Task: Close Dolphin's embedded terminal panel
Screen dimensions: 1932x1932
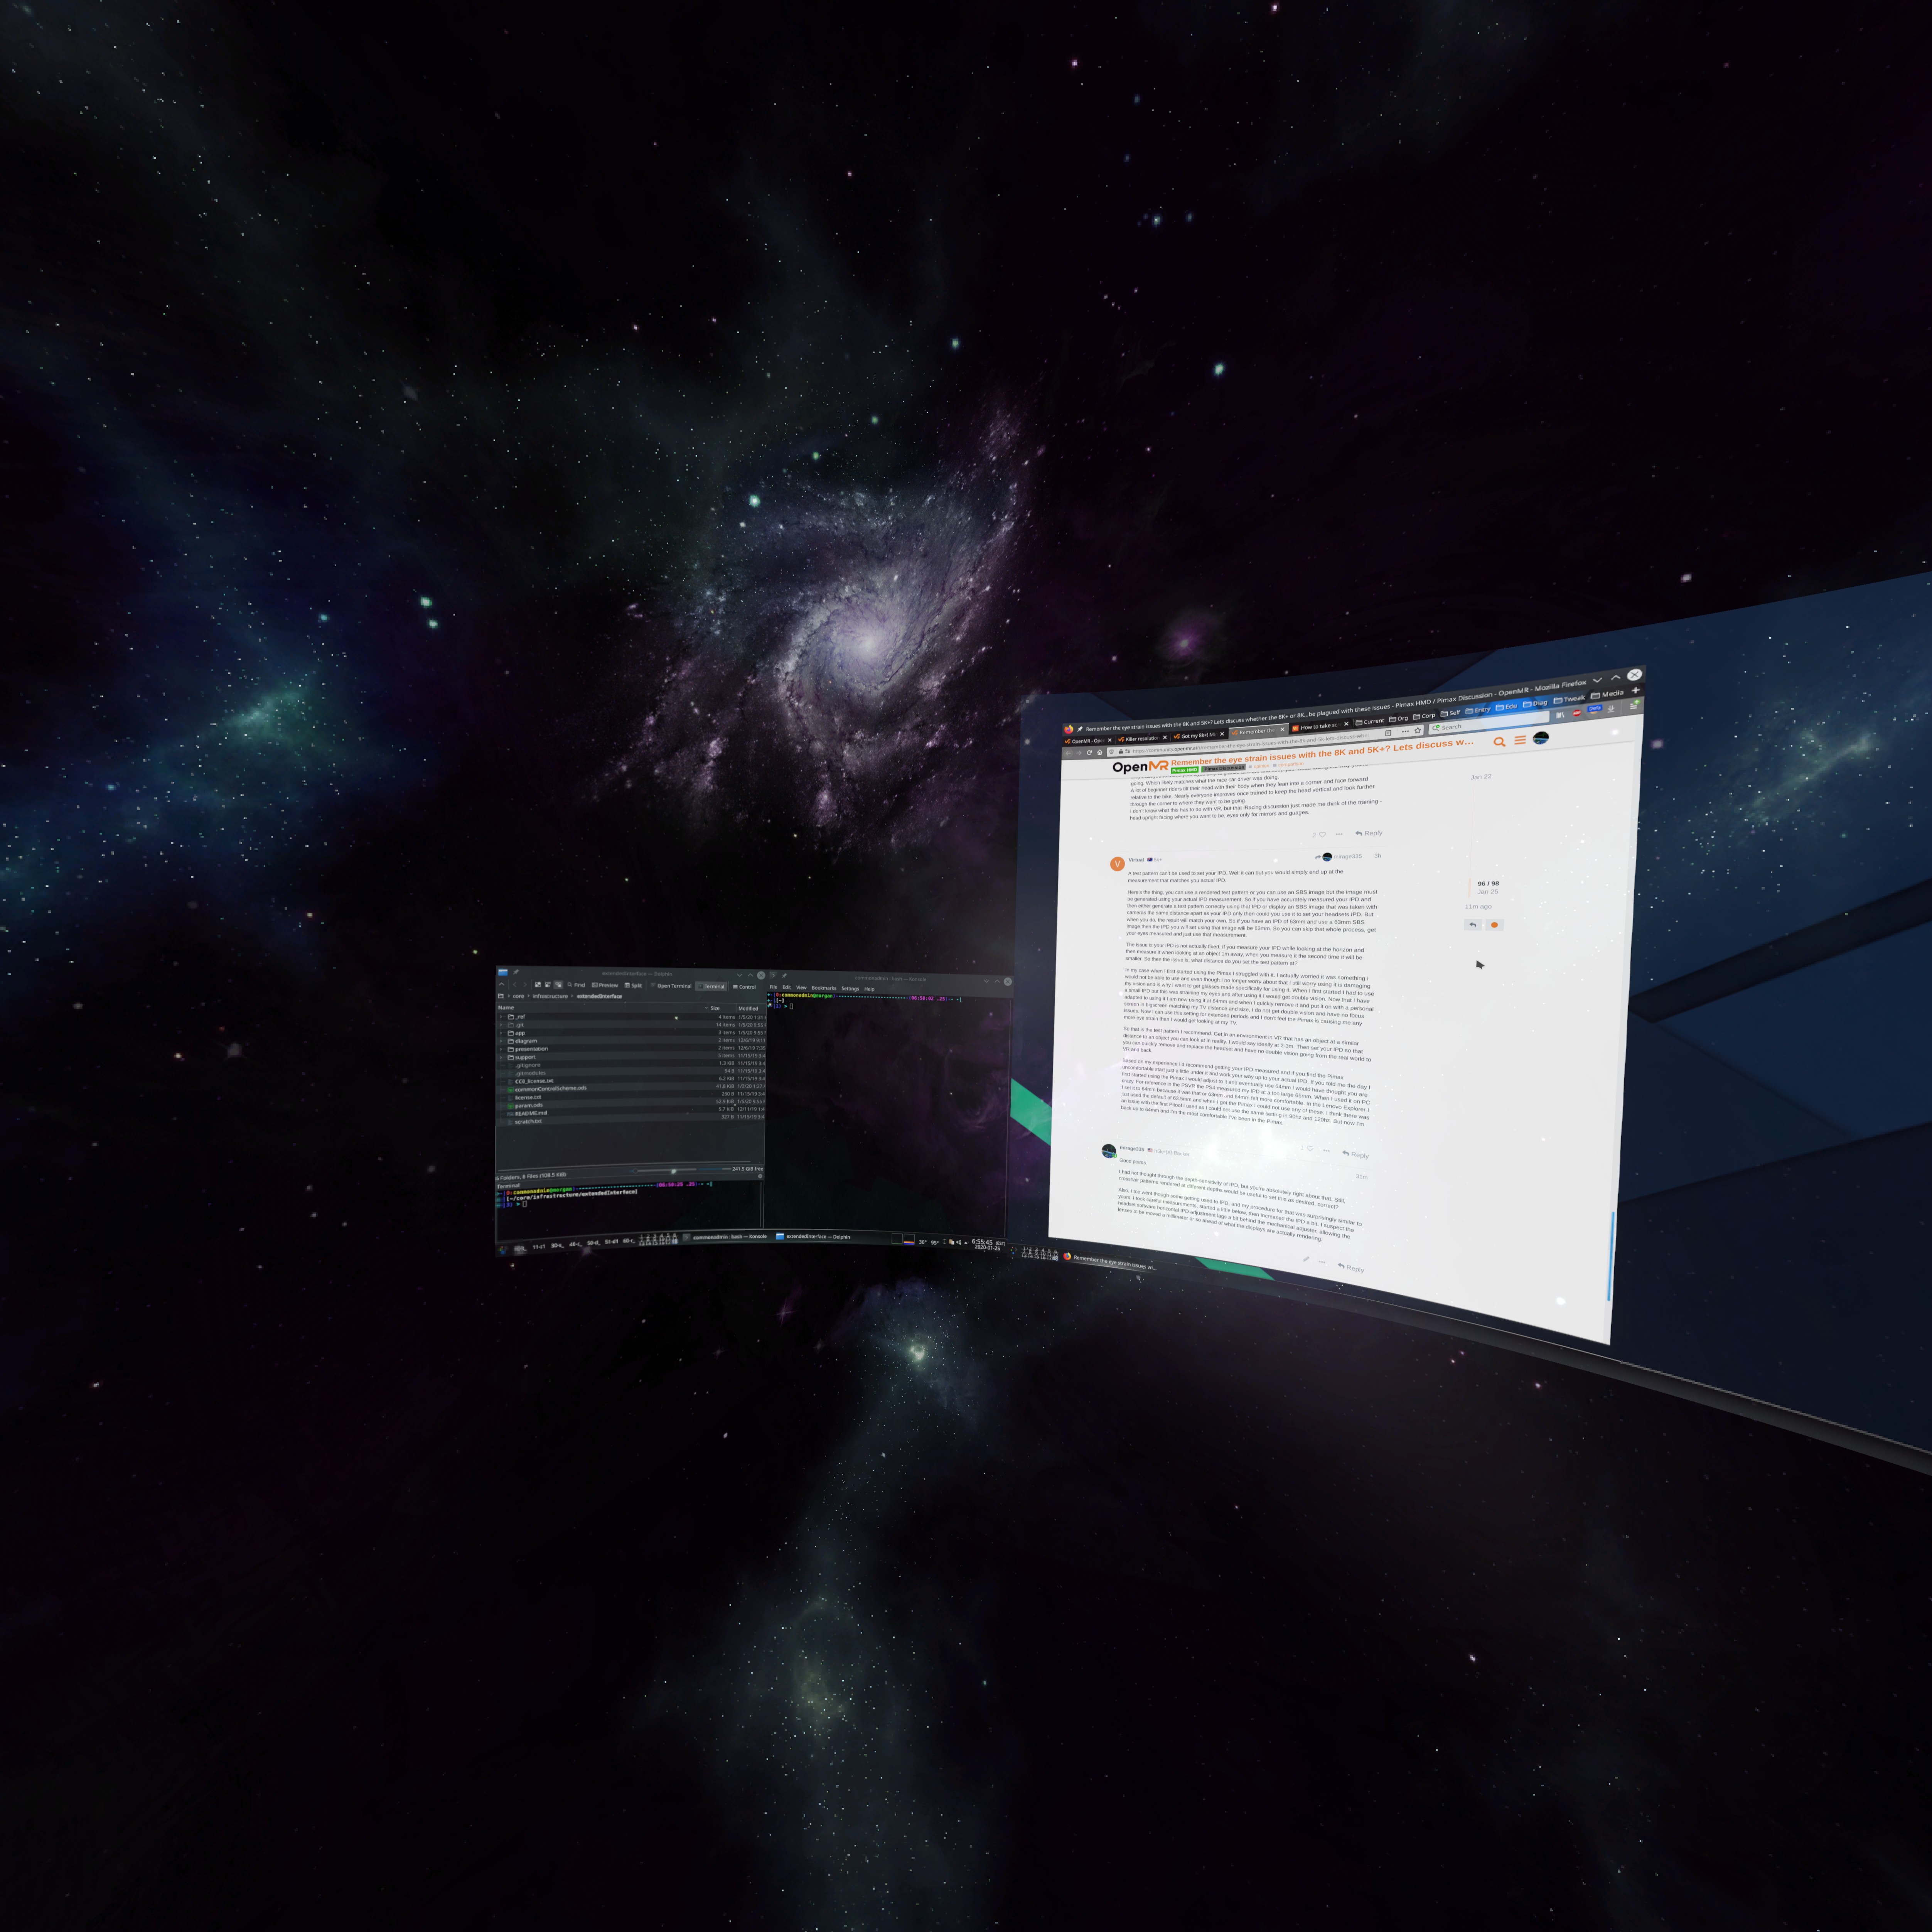Action: pyautogui.click(x=760, y=1176)
